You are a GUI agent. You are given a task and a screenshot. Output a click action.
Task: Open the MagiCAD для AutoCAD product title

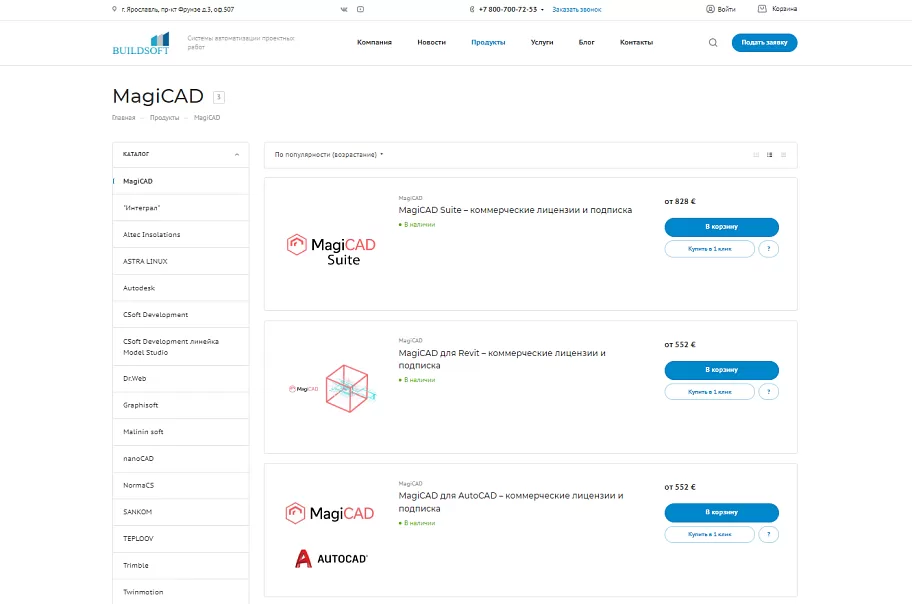(x=511, y=502)
